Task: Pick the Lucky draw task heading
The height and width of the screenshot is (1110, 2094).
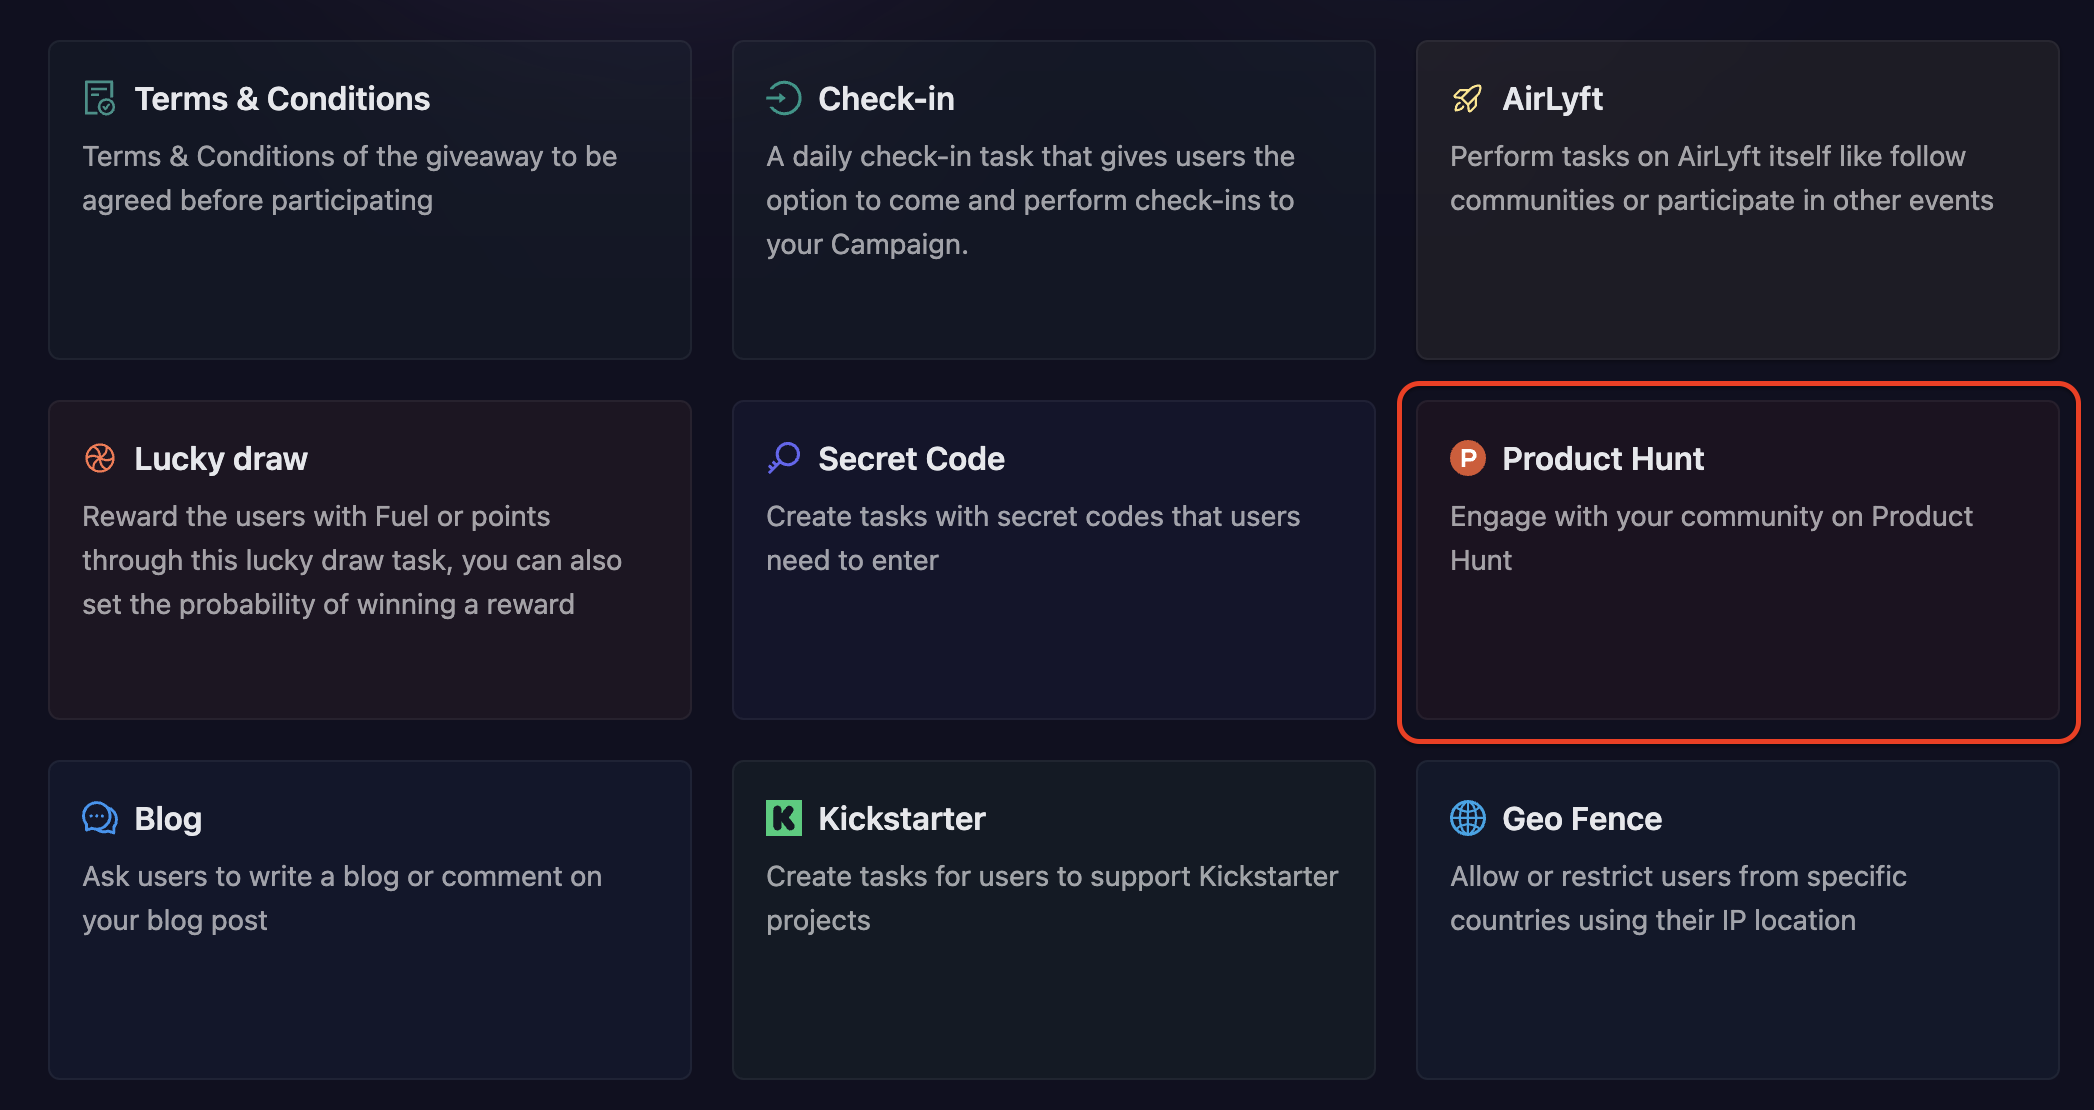Action: click(x=221, y=458)
